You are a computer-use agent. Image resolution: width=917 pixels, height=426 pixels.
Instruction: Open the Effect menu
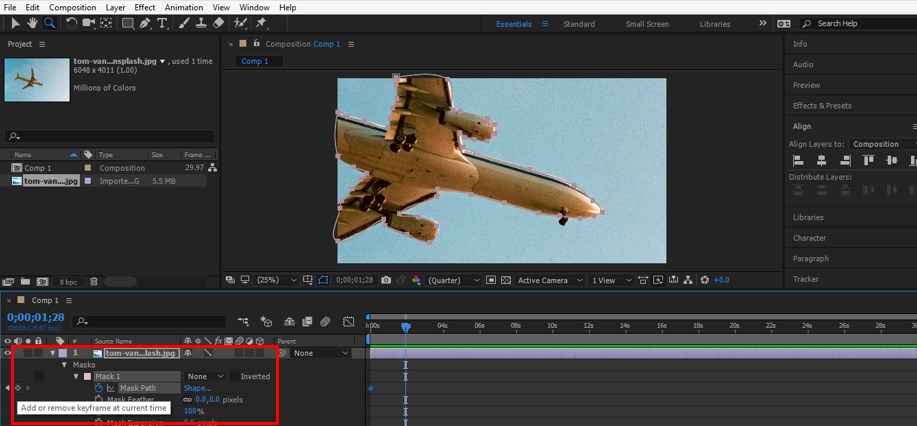click(145, 8)
